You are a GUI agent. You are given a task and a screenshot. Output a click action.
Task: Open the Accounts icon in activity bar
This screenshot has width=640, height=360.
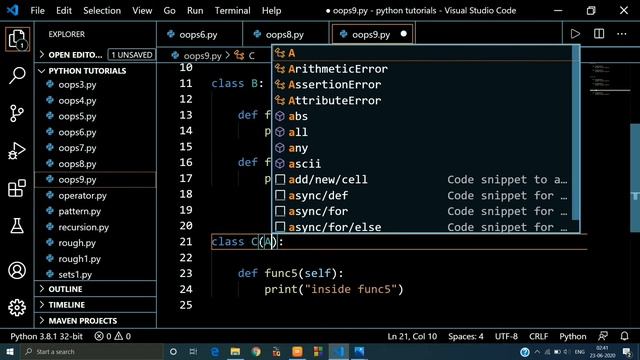17,270
